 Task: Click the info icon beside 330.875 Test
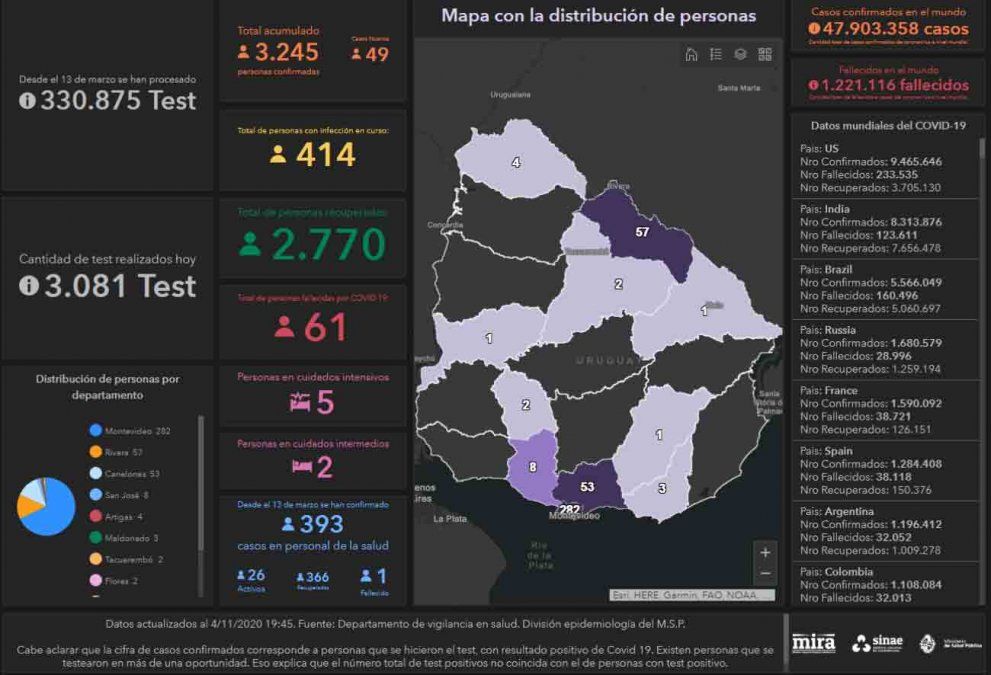click(x=27, y=101)
